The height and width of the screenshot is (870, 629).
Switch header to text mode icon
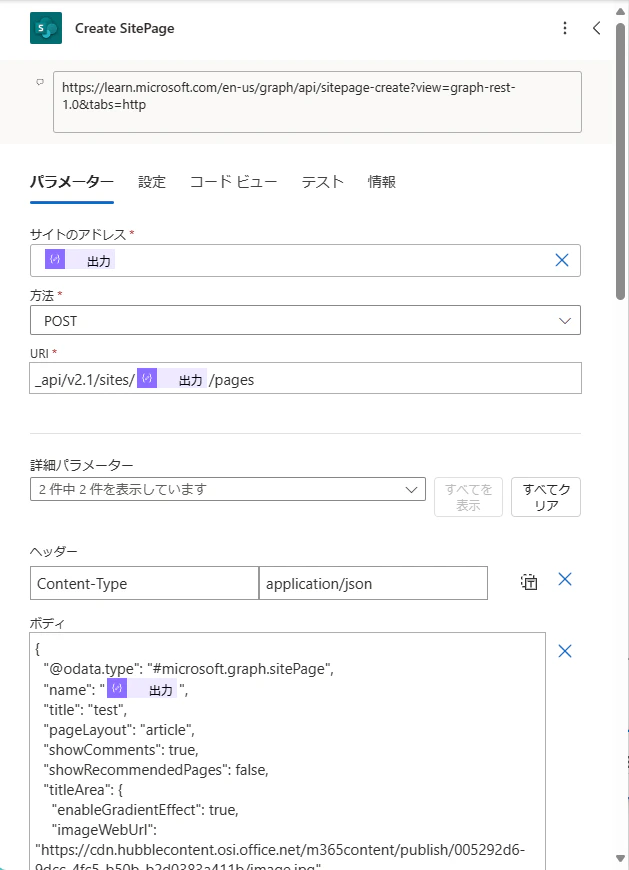[x=529, y=581]
